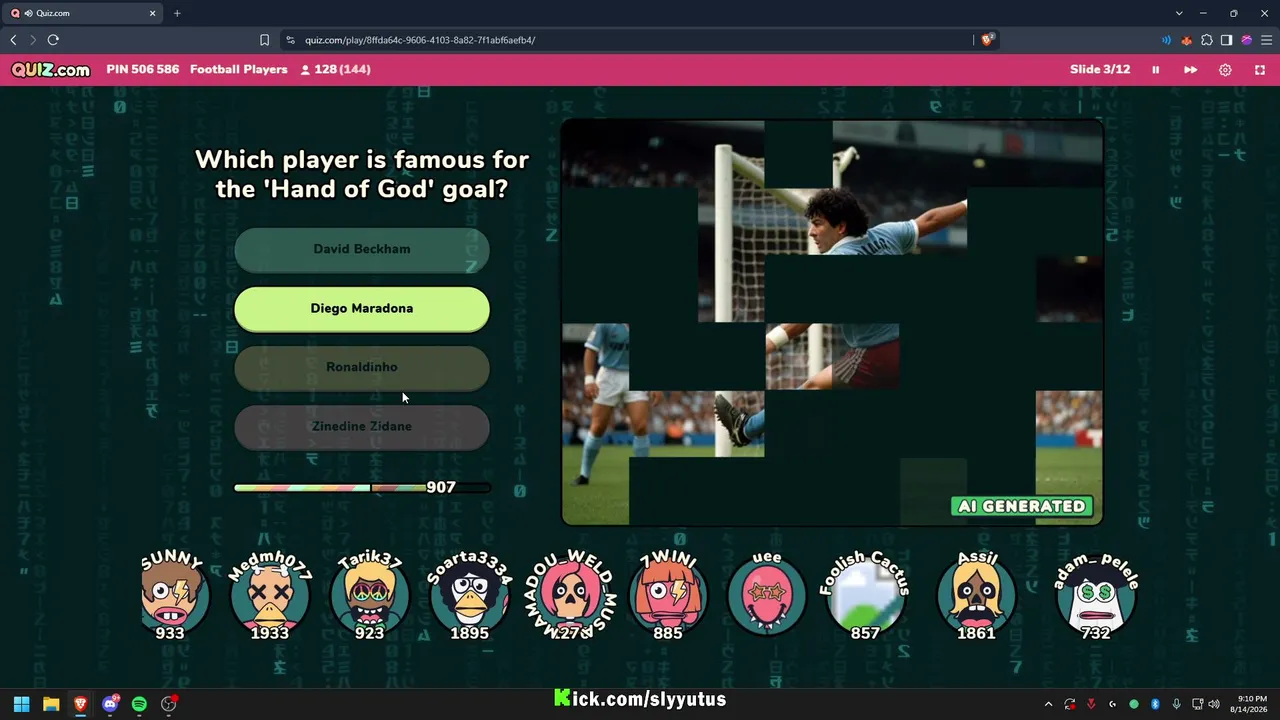1280x720 pixels.
Task: Click the Medmh077 player avatar
Action: (x=270, y=595)
